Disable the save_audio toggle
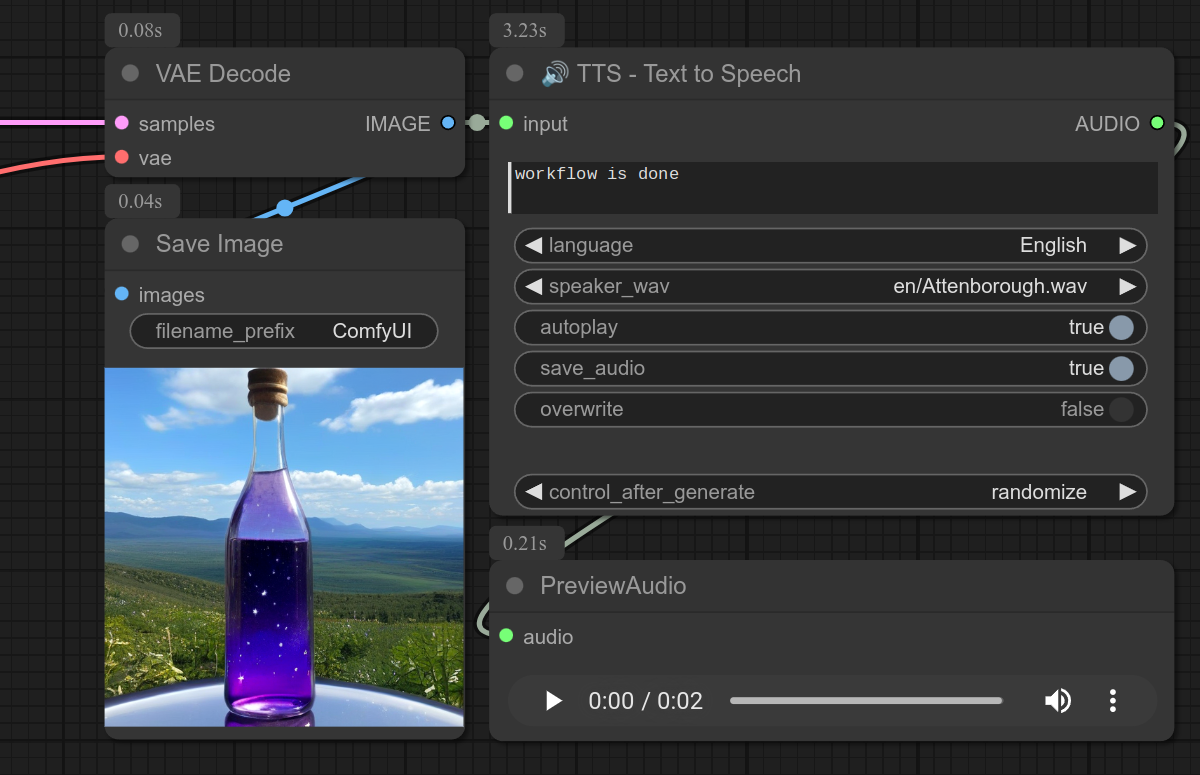 click(1121, 368)
